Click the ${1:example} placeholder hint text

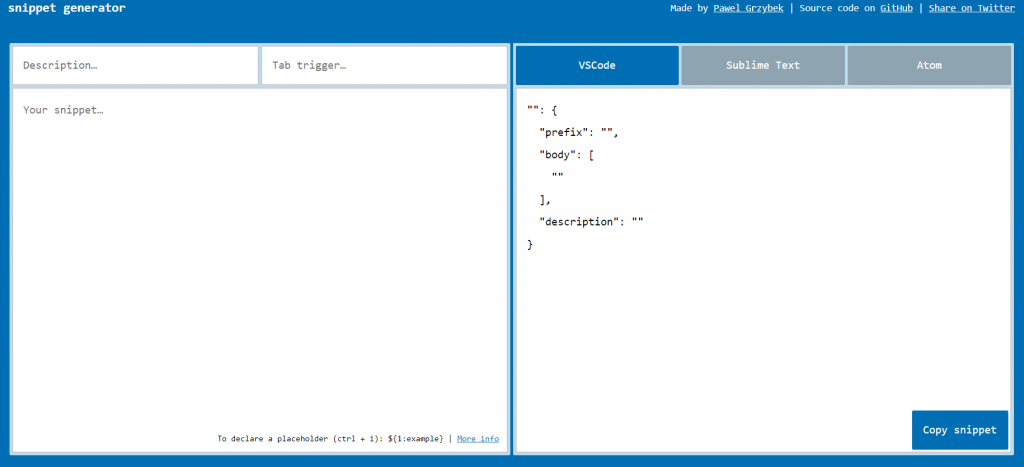(x=415, y=438)
